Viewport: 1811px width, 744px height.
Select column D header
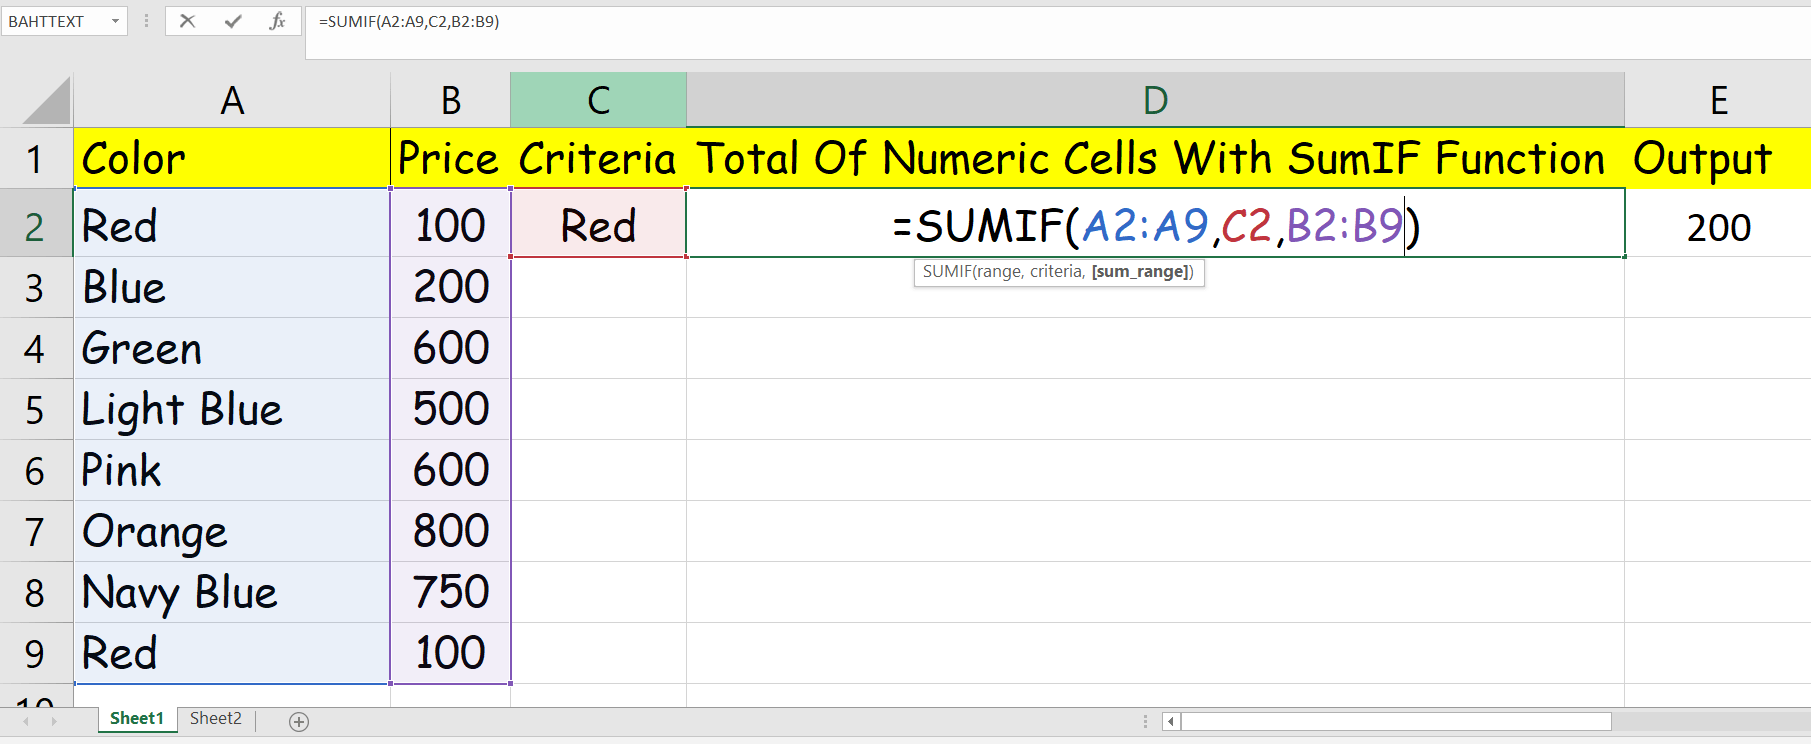(1155, 100)
